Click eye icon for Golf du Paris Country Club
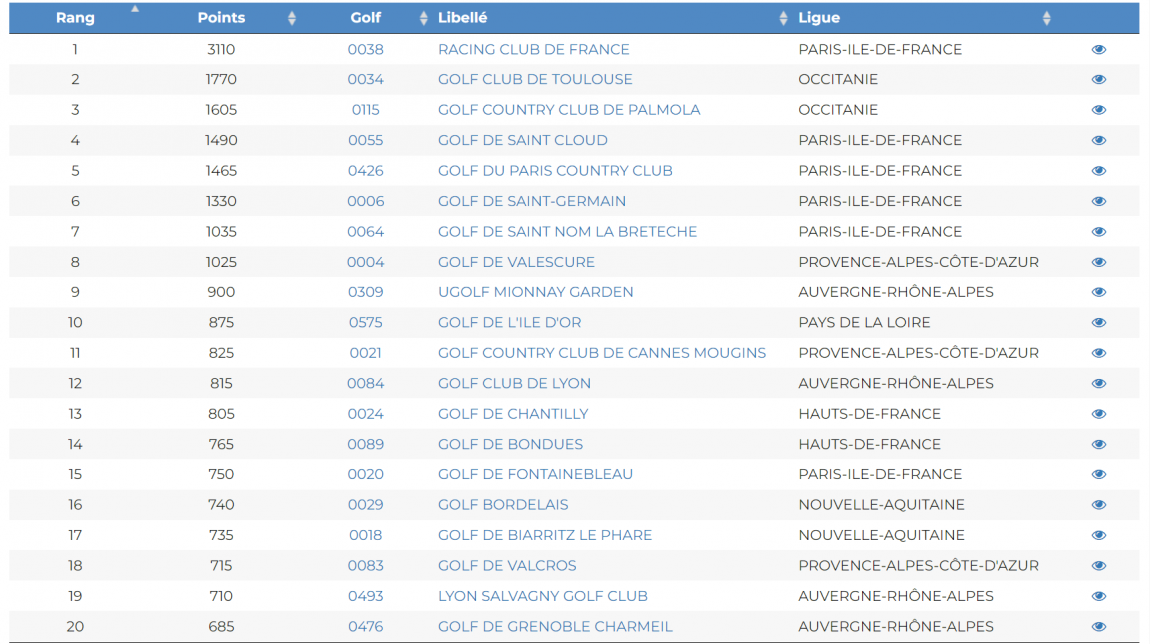This screenshot has width=1150, height=644. pos(1098,171)
